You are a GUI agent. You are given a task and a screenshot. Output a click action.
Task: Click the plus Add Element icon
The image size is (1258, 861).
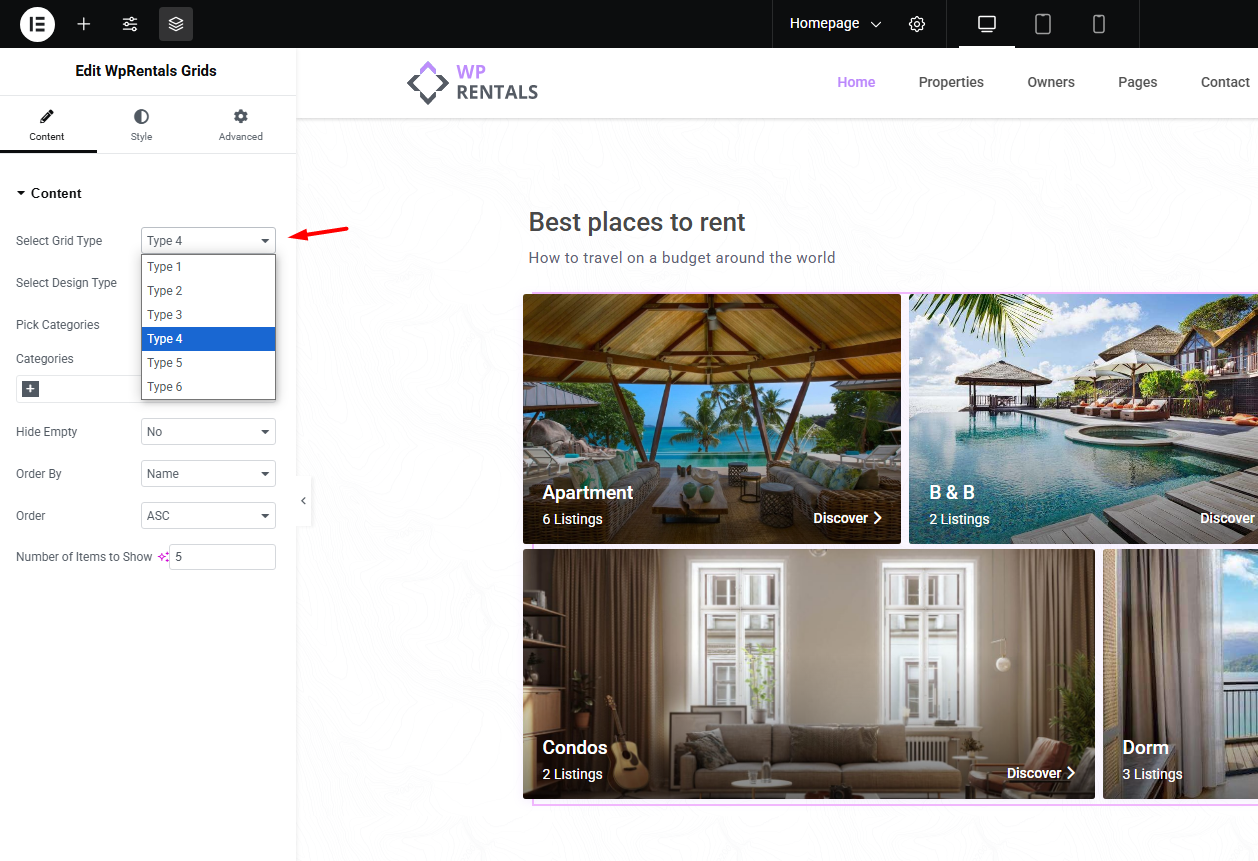(84, 24)
